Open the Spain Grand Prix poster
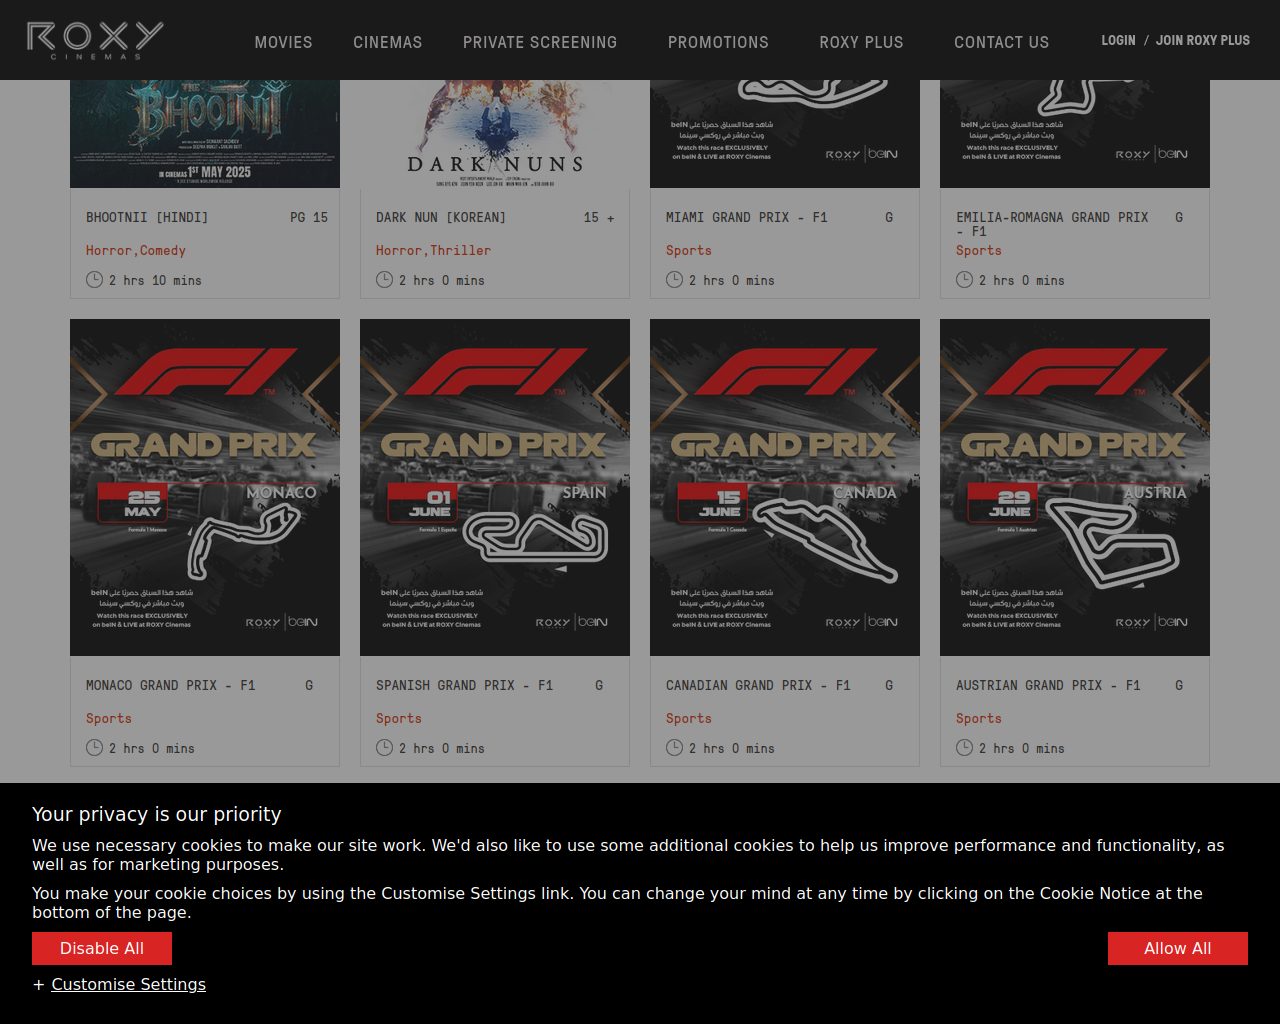Image resolution: width=1280 pixels, height=1024 pixels. pos(495,487)
